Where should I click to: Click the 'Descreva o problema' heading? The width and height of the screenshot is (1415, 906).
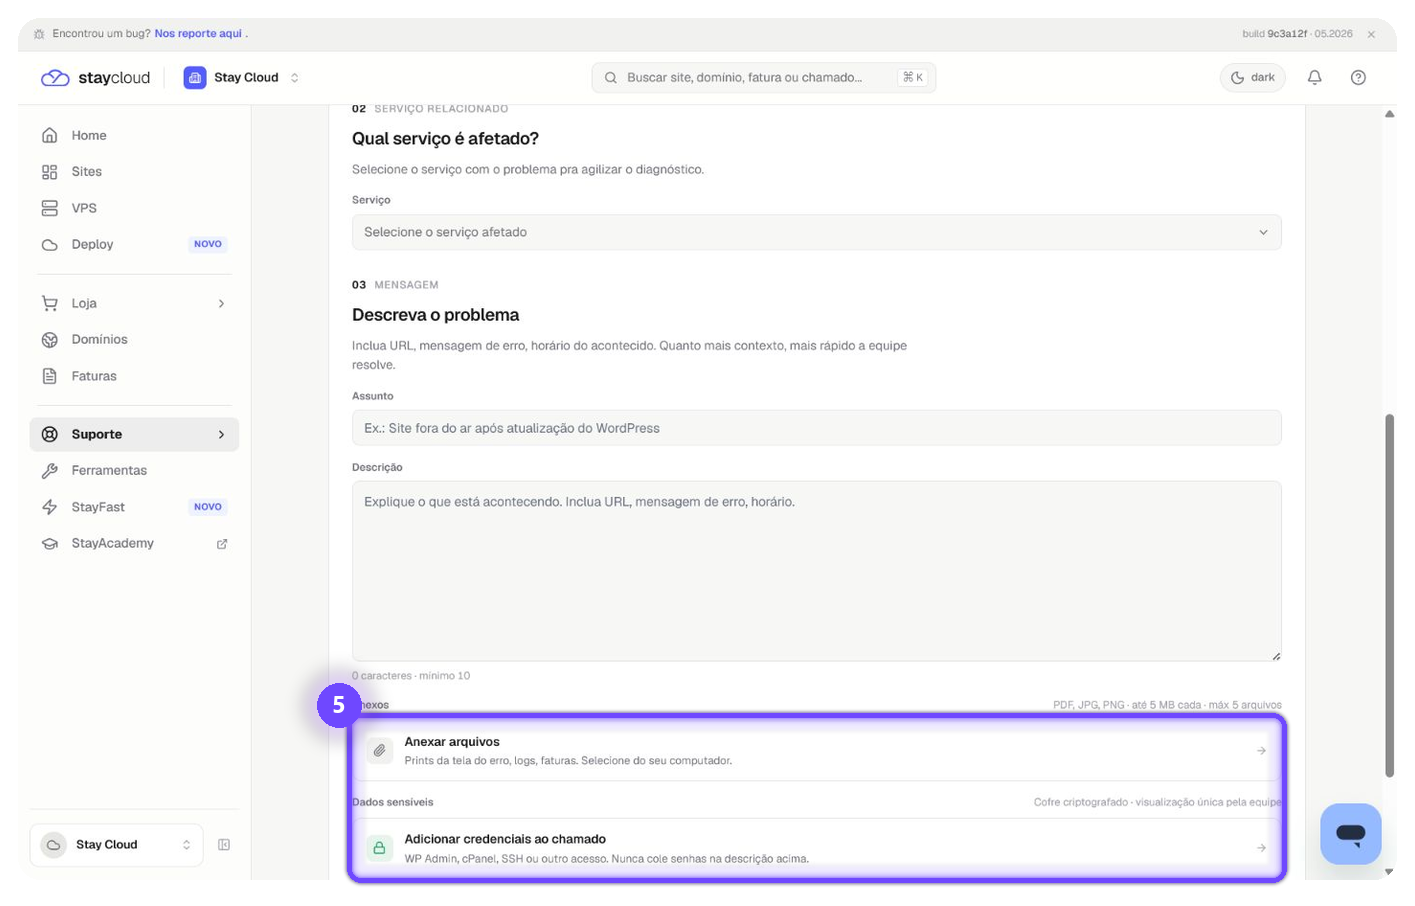click(435, 315)
